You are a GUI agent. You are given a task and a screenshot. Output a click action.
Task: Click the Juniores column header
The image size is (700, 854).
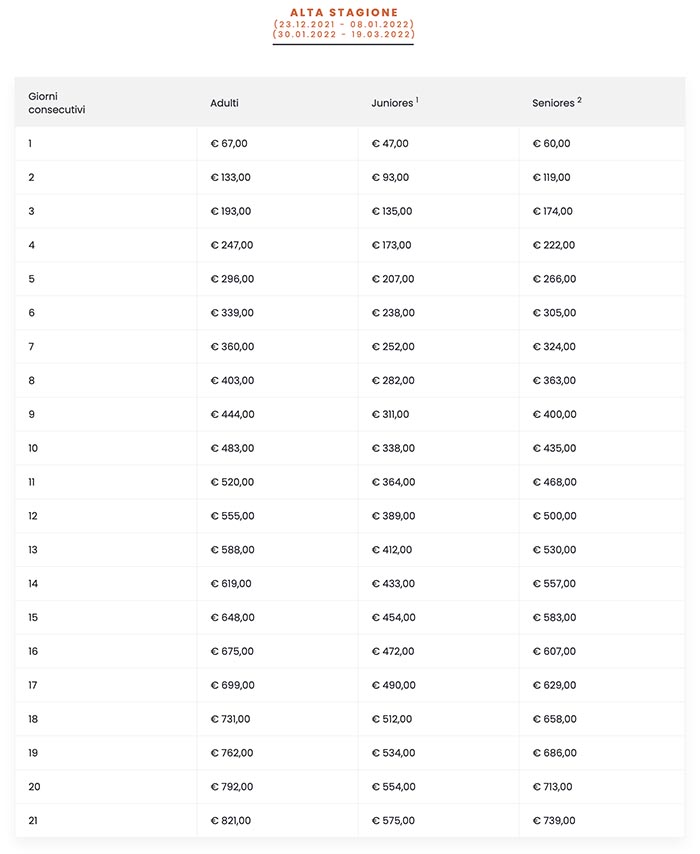(391, 103)
